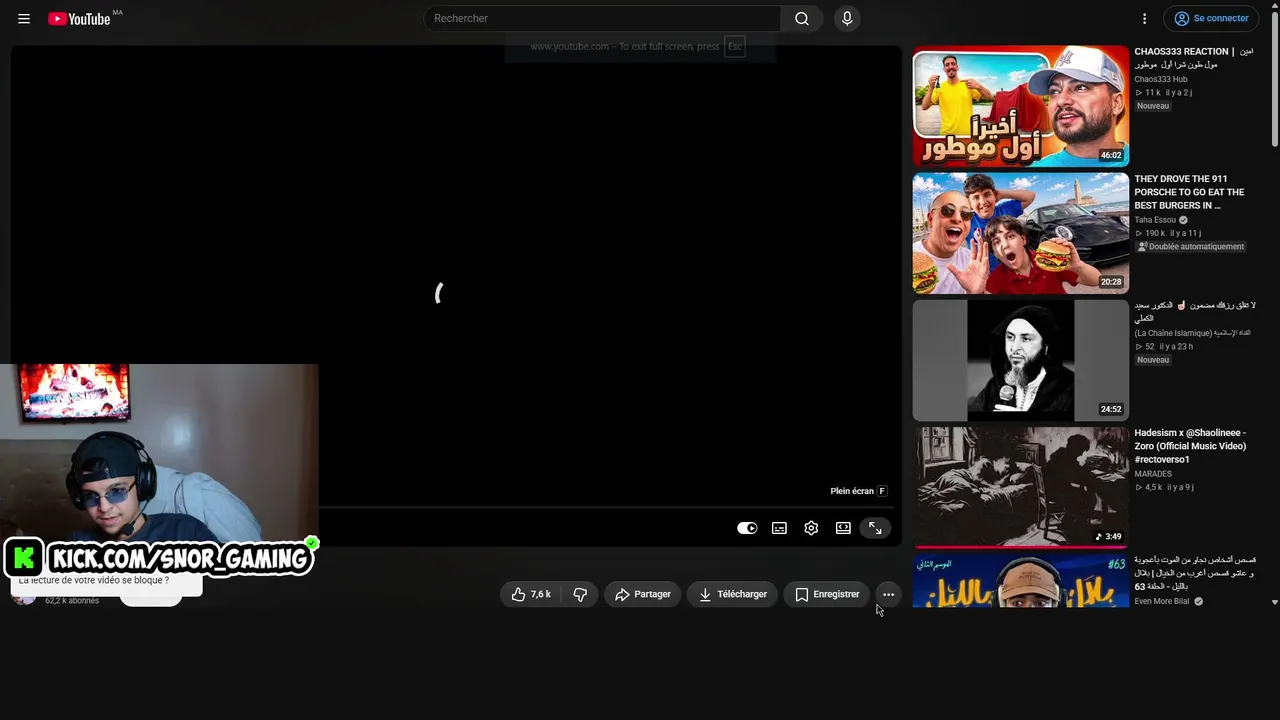Image resolution: width=1280 pixels, height=720 pixels.
Task: Click the Doublée automatiquement badge
Action: [1191, 247]
